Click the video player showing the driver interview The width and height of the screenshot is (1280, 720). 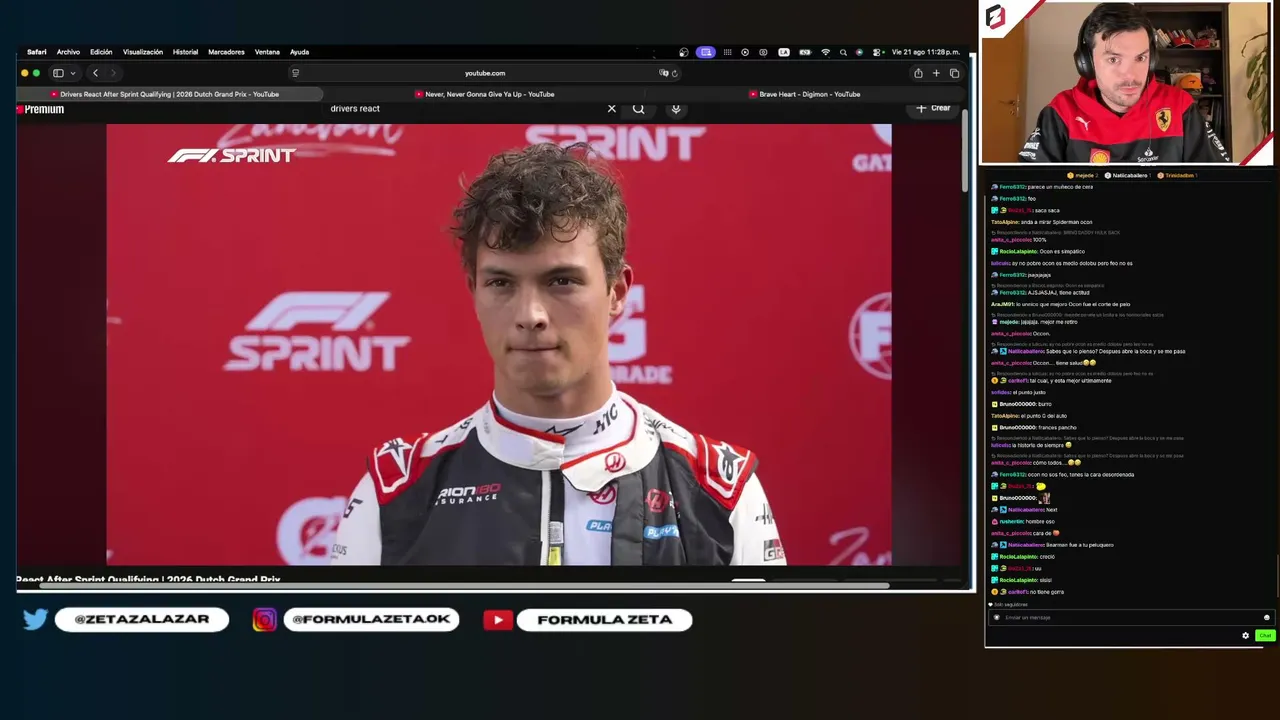tap(499, 345)
